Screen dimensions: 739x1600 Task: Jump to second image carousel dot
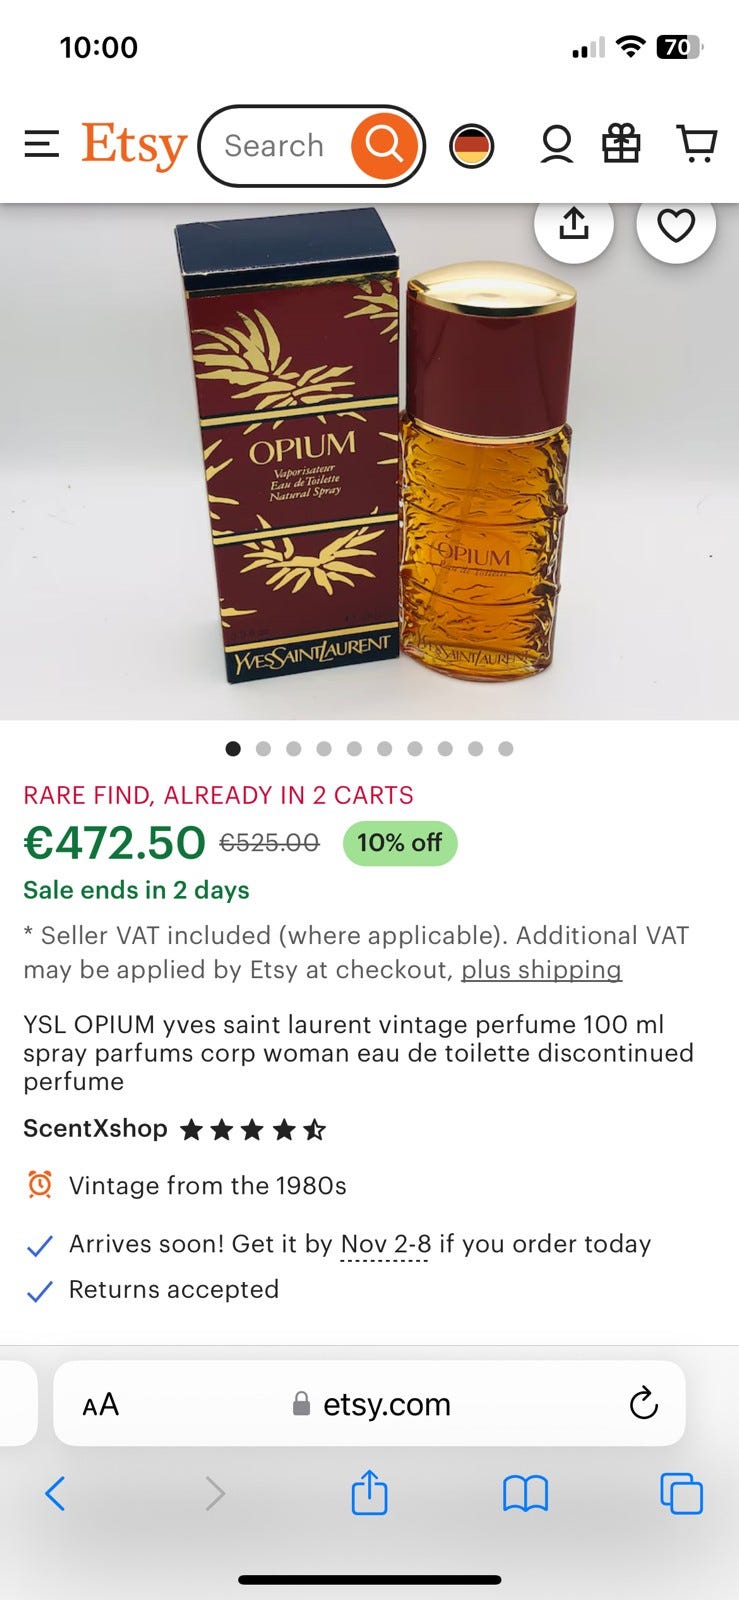click(x=263, y=748)
